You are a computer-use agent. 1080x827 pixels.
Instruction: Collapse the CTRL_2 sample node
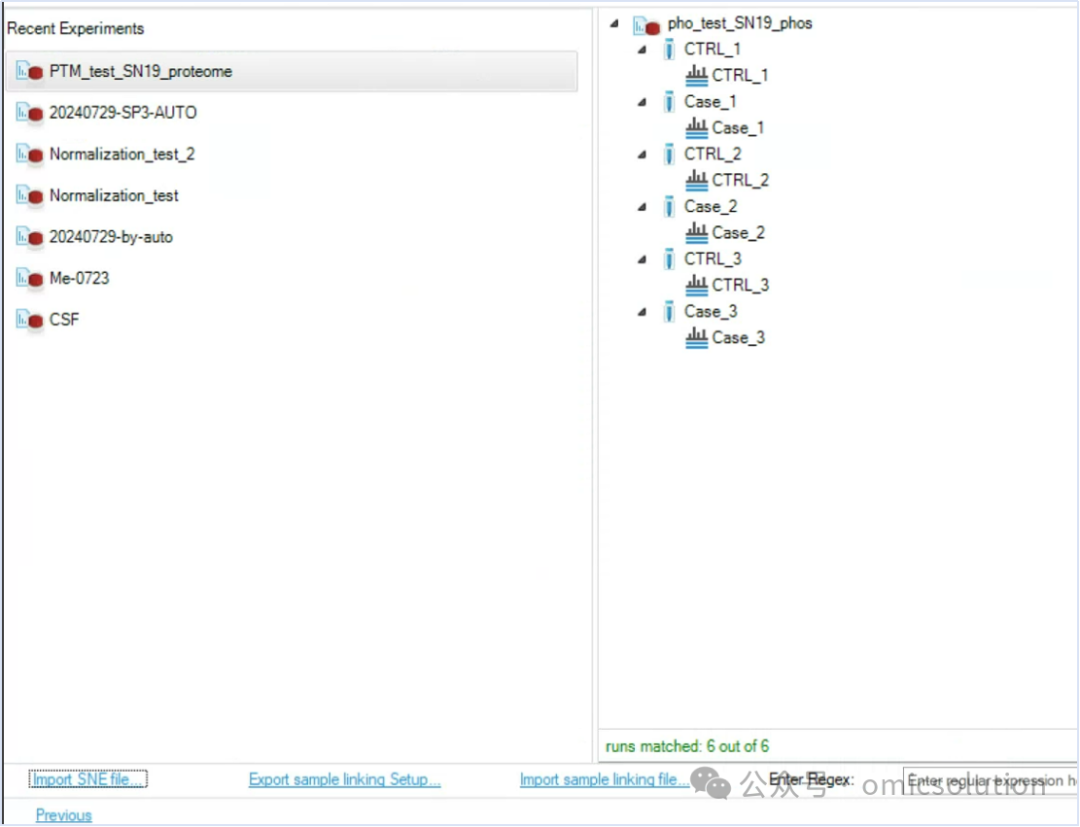642,154
